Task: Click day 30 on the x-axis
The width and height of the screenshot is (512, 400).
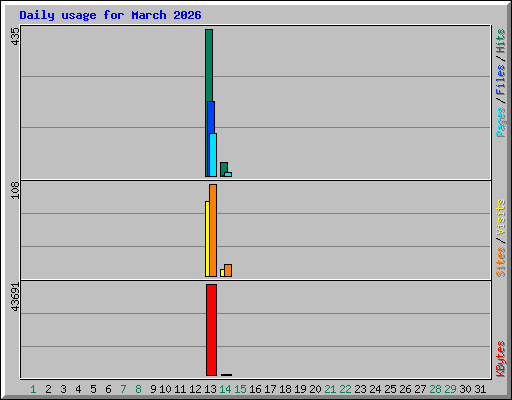Action: [465, 389]
